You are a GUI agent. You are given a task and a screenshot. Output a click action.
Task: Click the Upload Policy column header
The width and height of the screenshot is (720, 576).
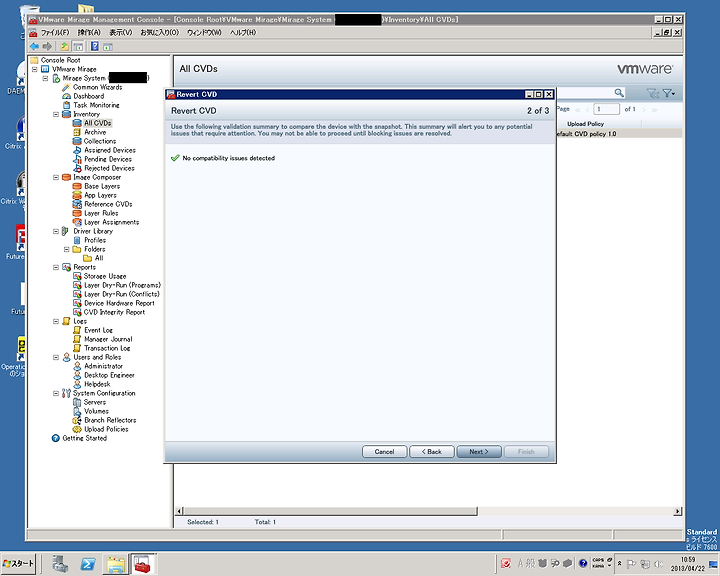coord(585,124)
